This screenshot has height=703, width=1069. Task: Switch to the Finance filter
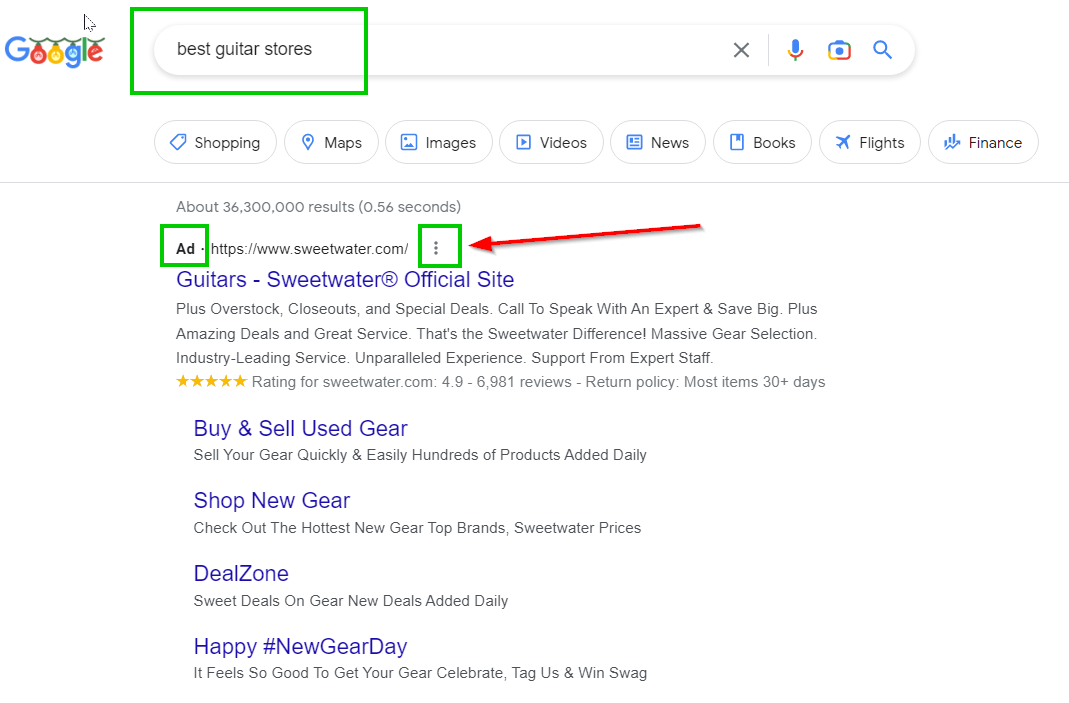coord(983,143)
